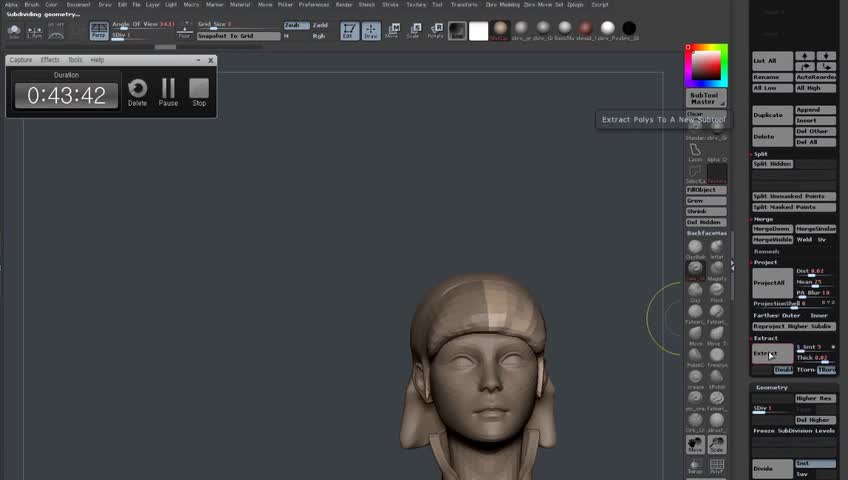Viewport: 848px width, 480px height.
Task: Collapse the Merge section header
Action: point(763,219)
